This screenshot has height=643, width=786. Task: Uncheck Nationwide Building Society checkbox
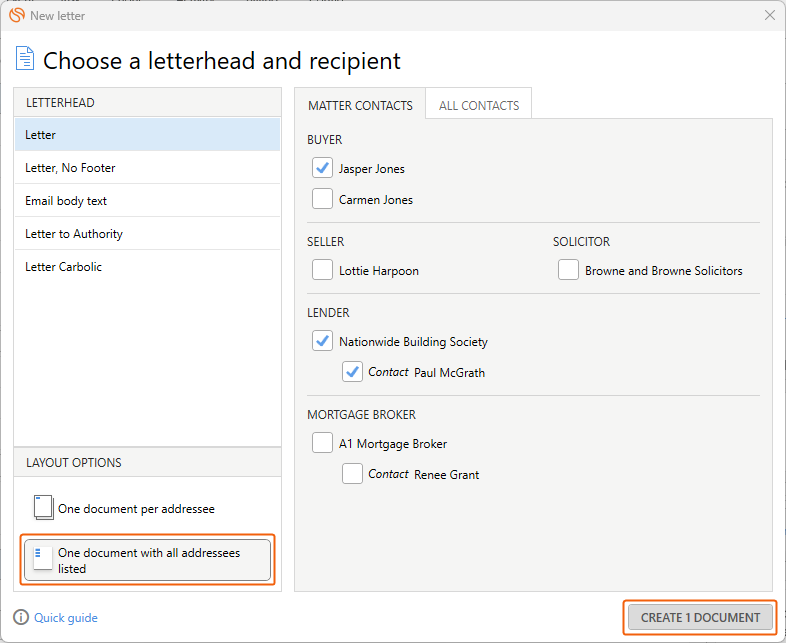(x=322, y=341)
